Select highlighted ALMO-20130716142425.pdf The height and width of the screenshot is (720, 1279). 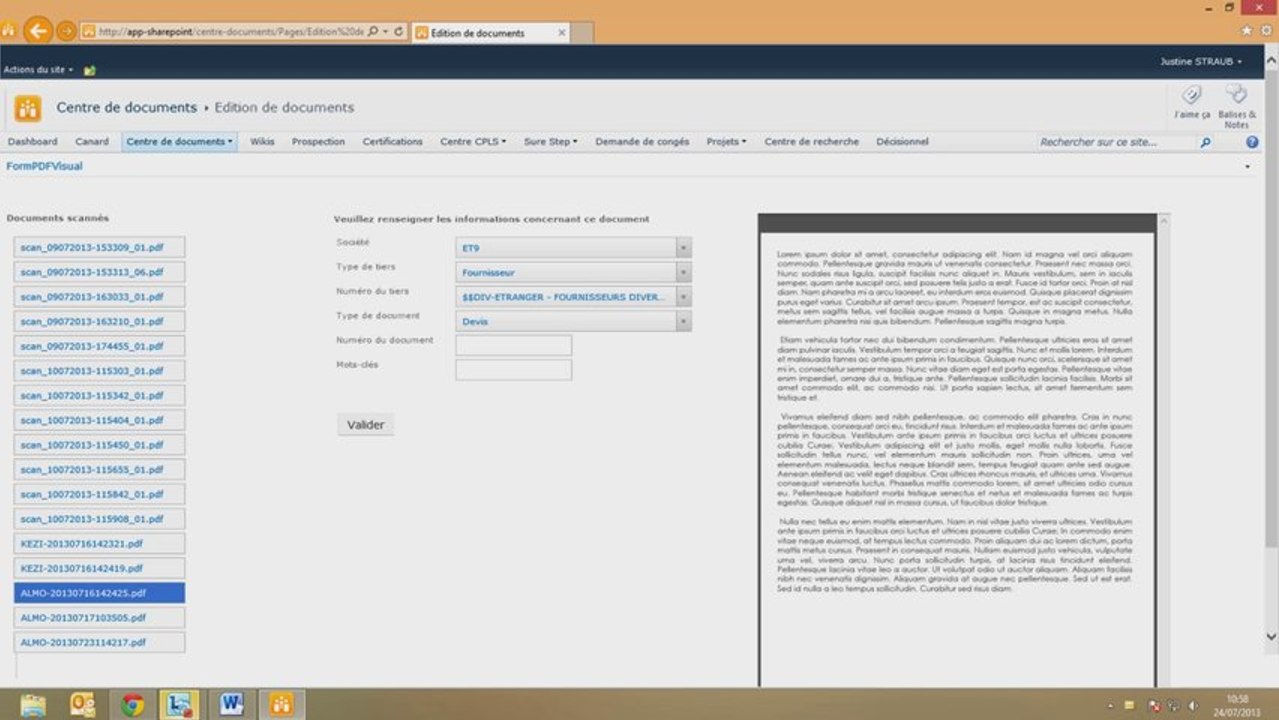tap(99, 593)
